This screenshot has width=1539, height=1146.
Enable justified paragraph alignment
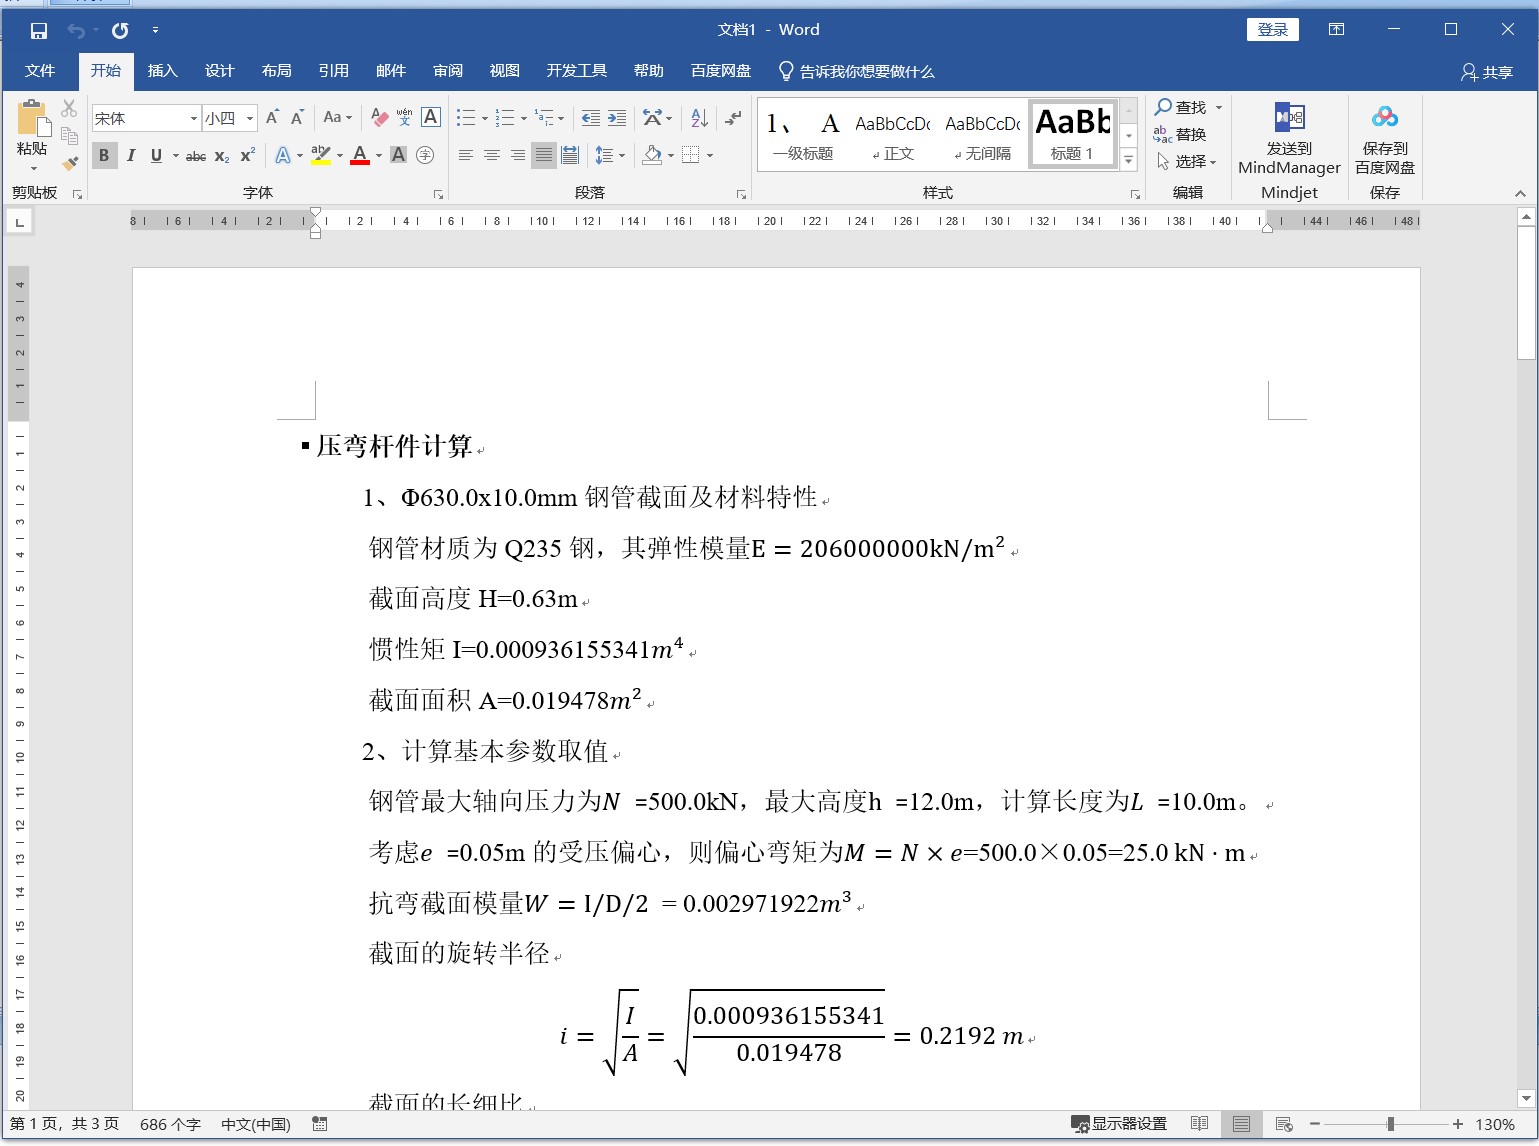point(543,155)
